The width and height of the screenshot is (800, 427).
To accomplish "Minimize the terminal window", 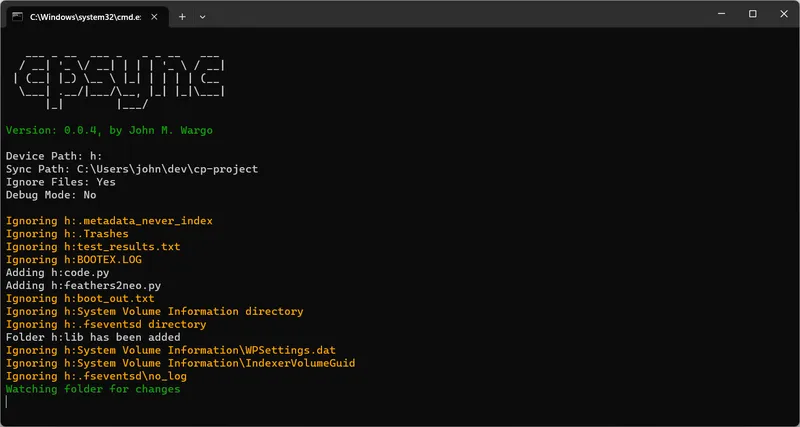I will (721, 14).
